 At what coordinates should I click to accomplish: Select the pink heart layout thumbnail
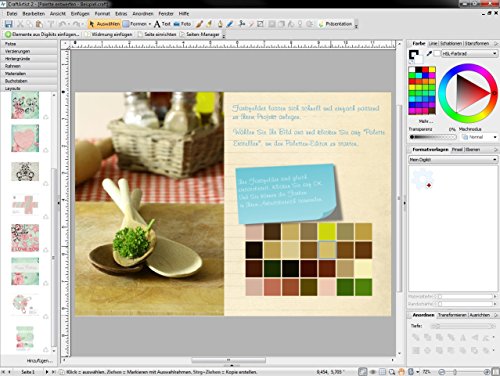[25, 138]
